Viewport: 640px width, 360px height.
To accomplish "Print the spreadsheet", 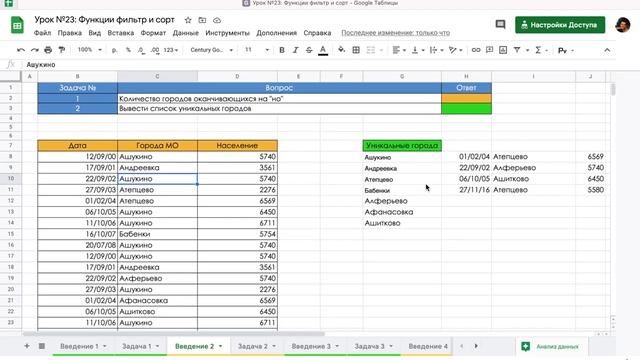I will pos(48,50).
